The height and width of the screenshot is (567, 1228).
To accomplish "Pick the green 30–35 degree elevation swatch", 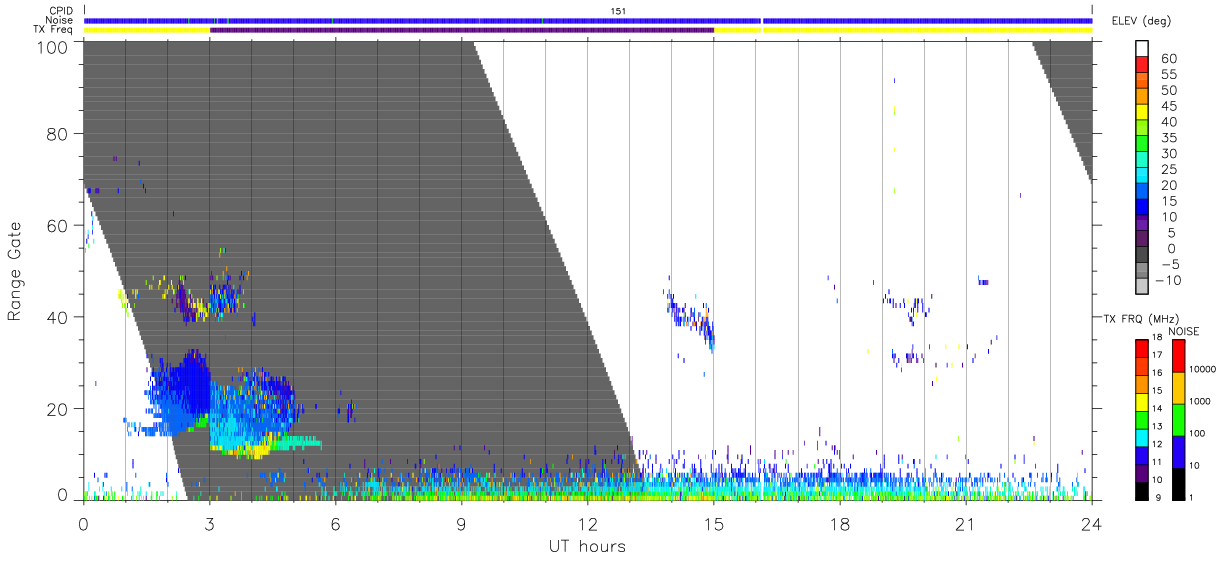I will click(1142, 145).
